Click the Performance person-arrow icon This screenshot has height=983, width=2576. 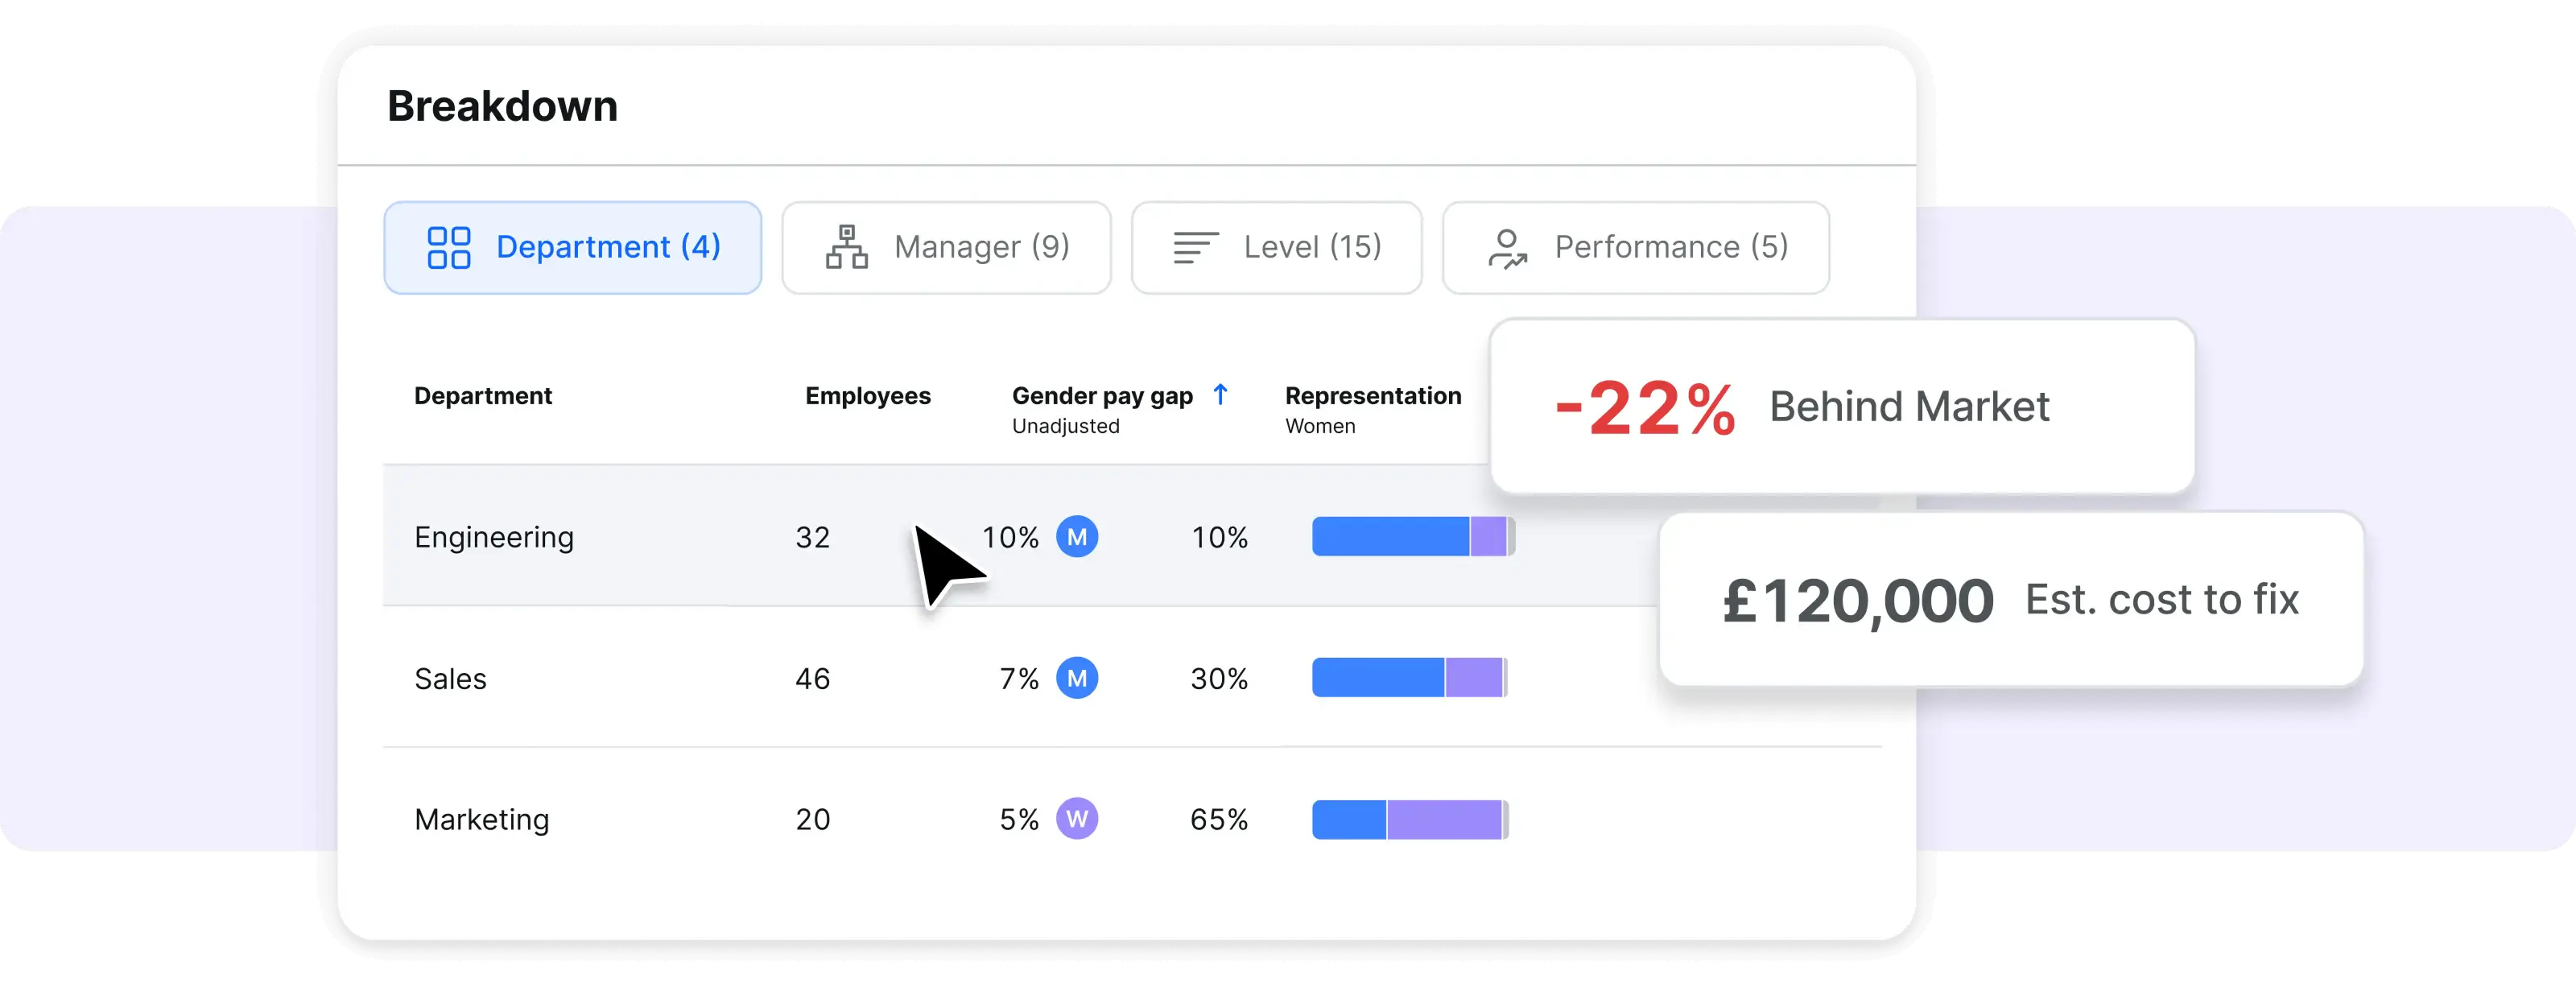tap(1508, 247)
